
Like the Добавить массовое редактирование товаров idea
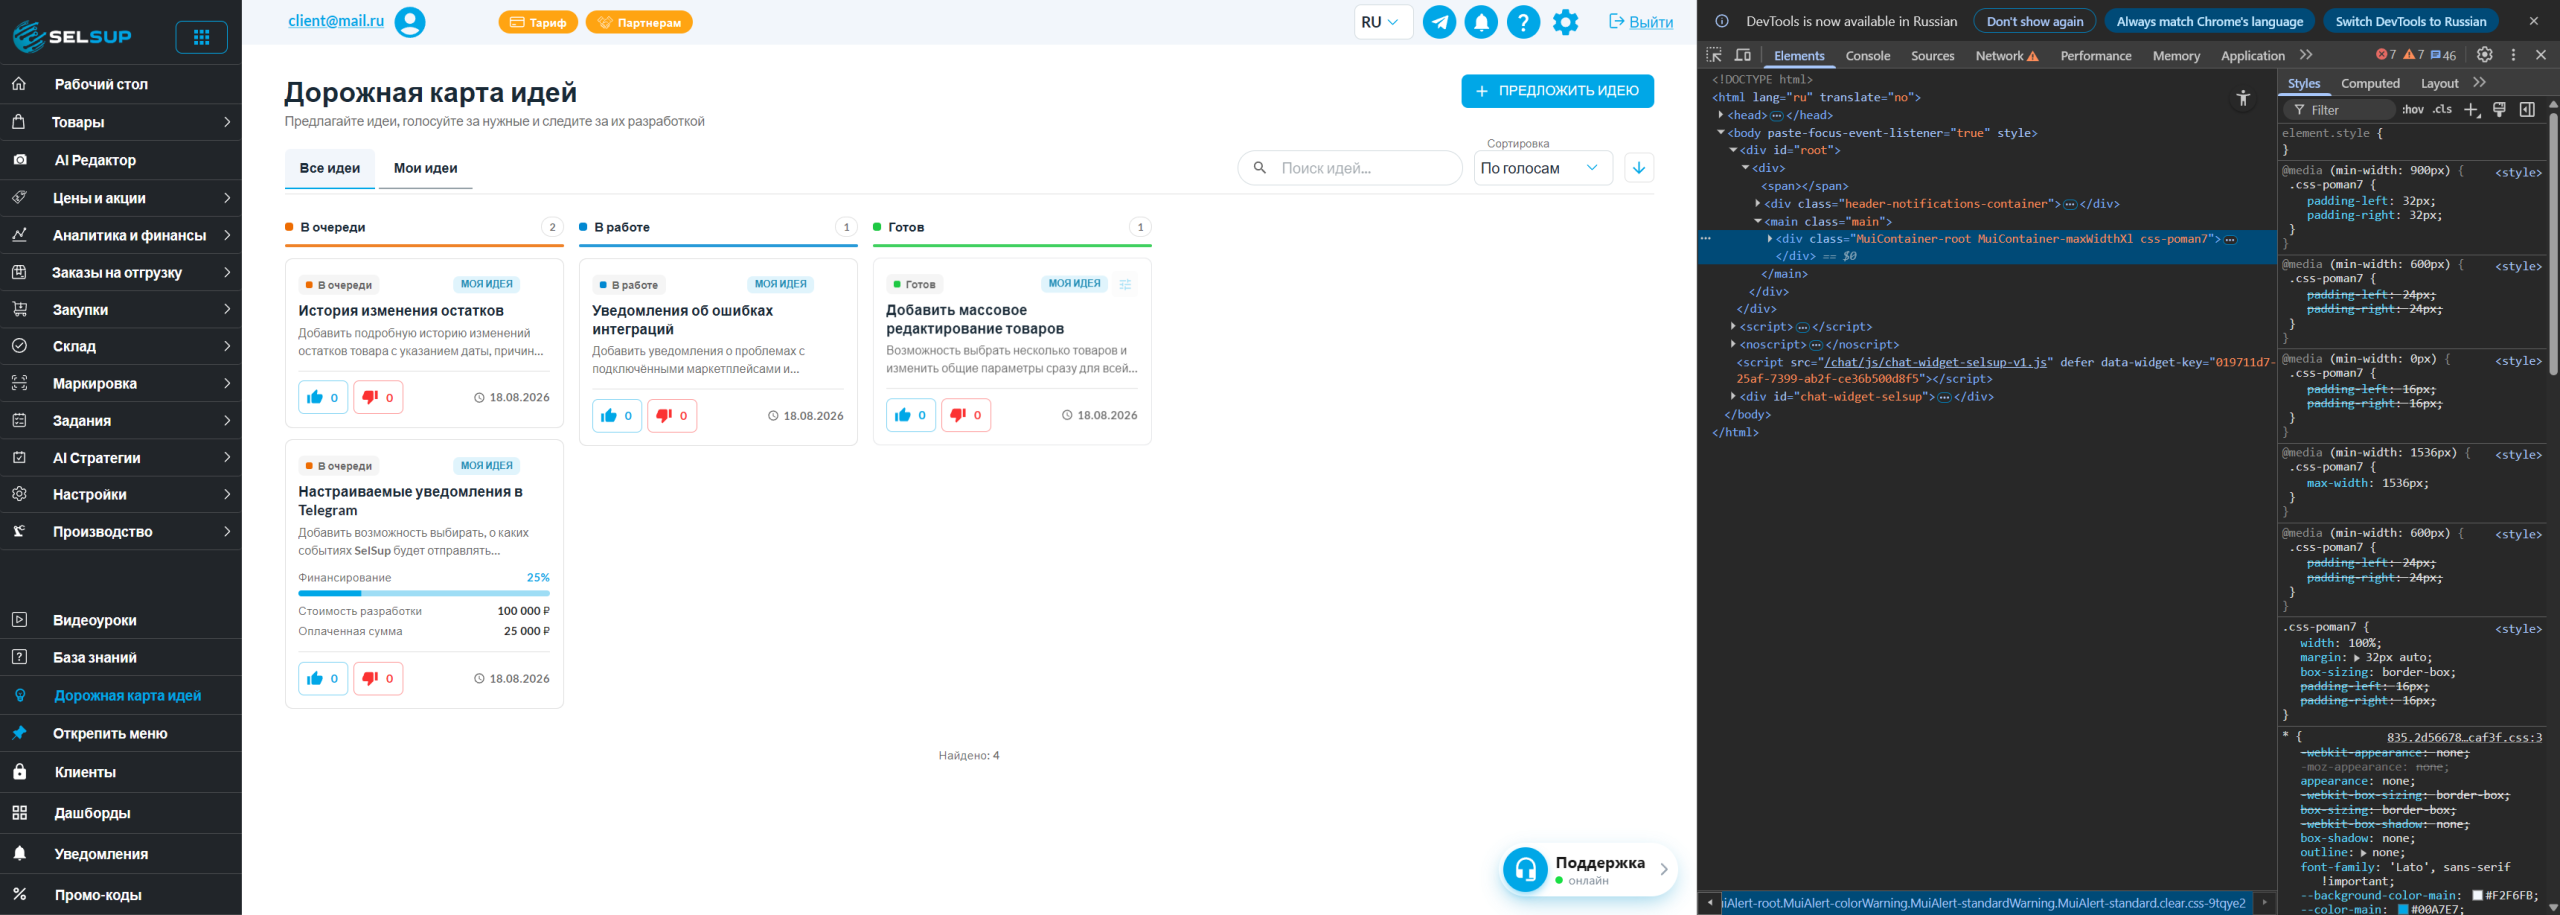pos(911,415)
